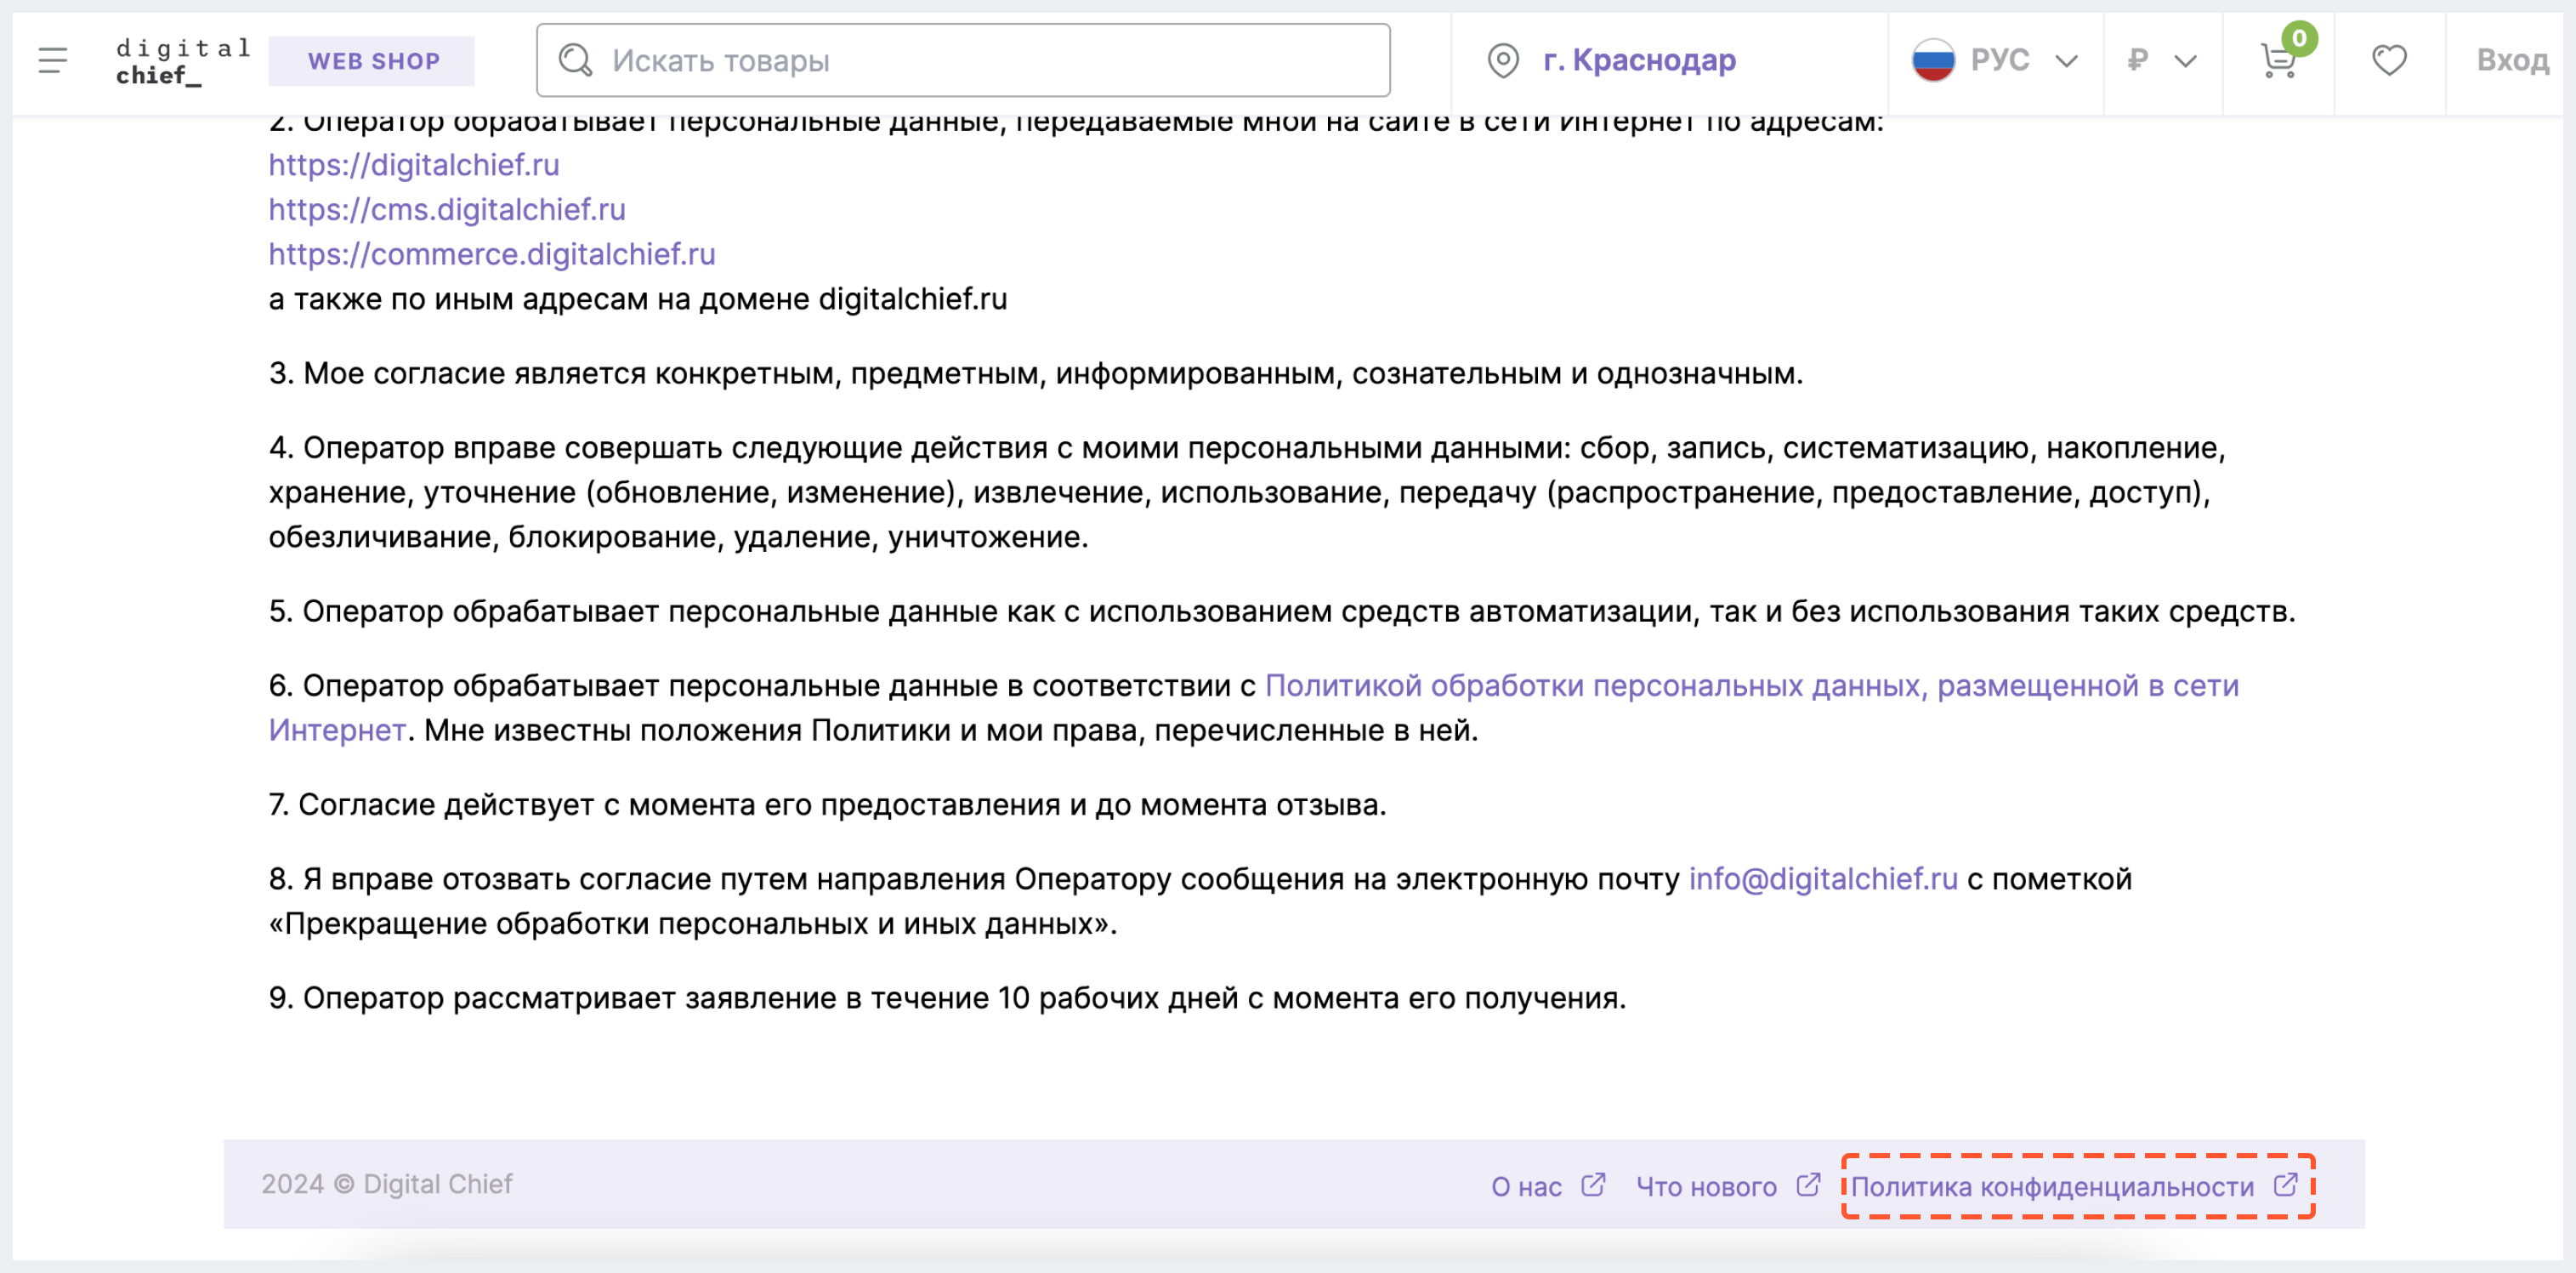The height and width of the screenshot is (1273, 2576).
Task: Go to Digital Chief logo home
Action: coord(183,61)
